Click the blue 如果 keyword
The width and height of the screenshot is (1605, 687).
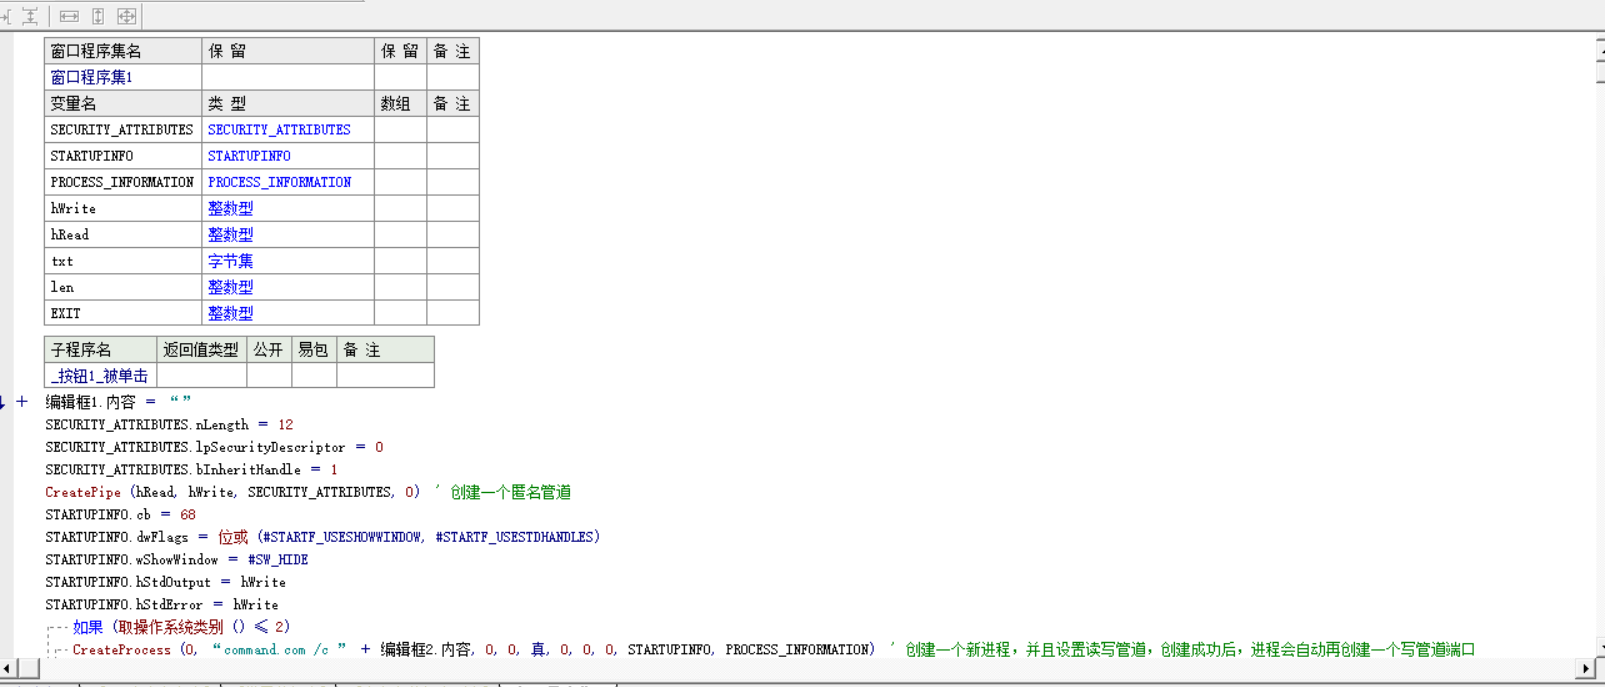(x=88, y=627)
